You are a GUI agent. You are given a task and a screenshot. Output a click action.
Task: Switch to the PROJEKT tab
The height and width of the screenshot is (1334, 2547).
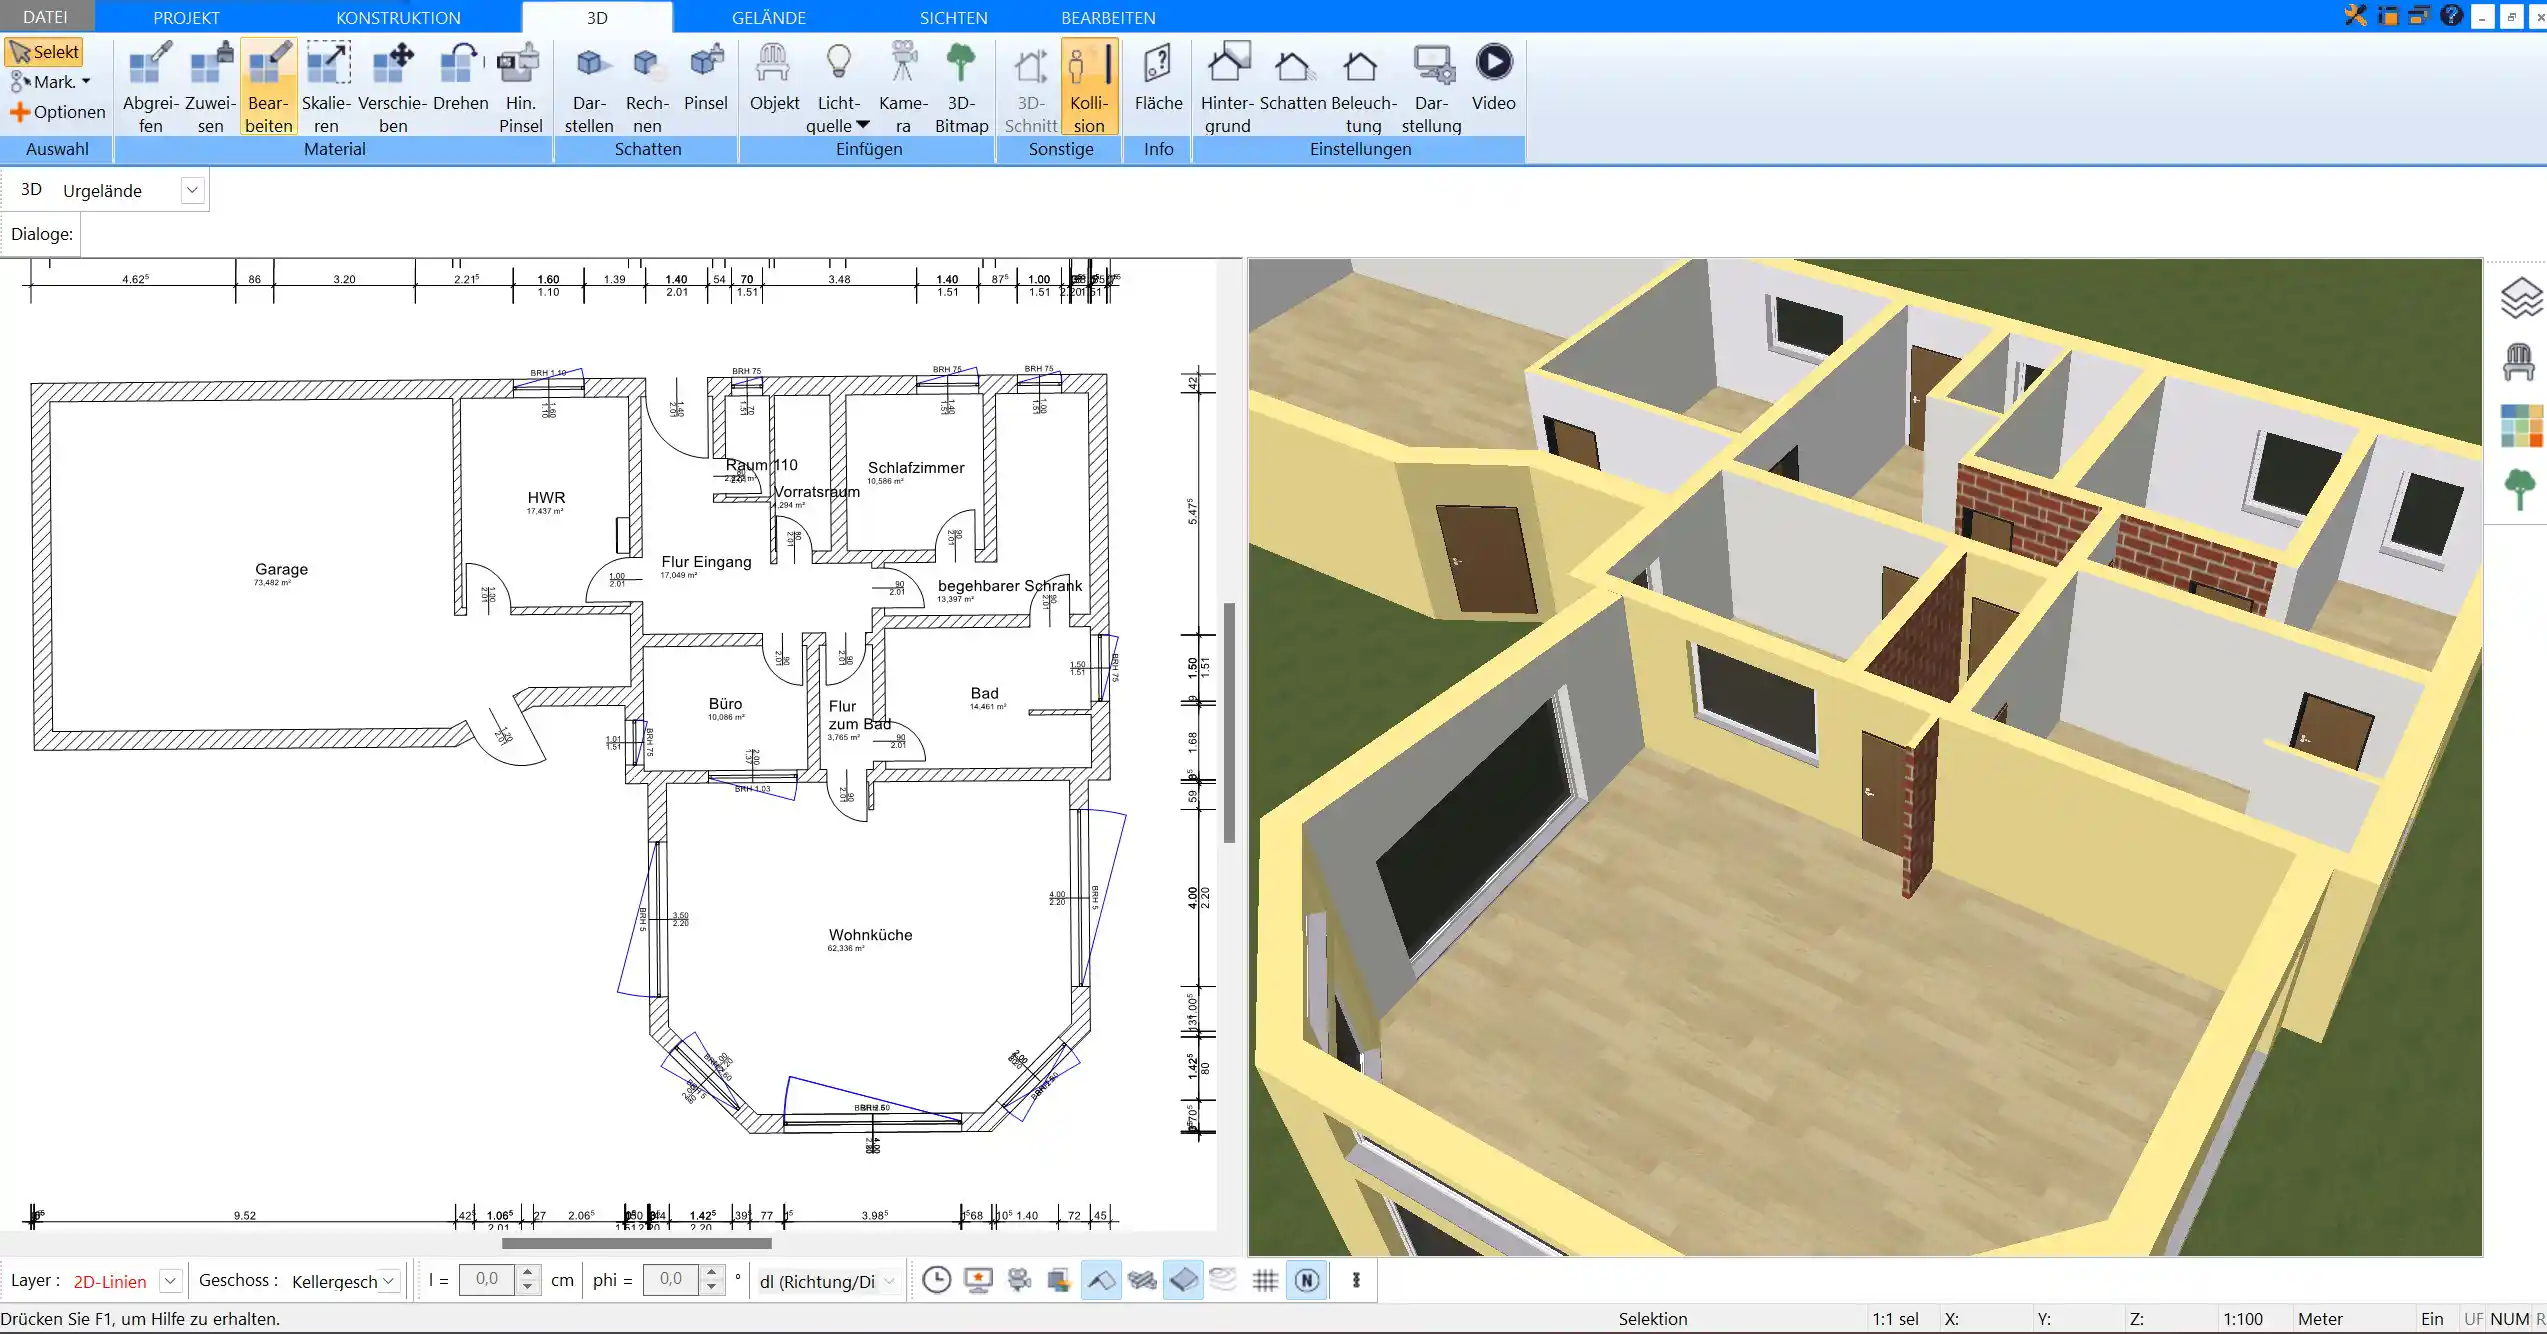point(186,17)
